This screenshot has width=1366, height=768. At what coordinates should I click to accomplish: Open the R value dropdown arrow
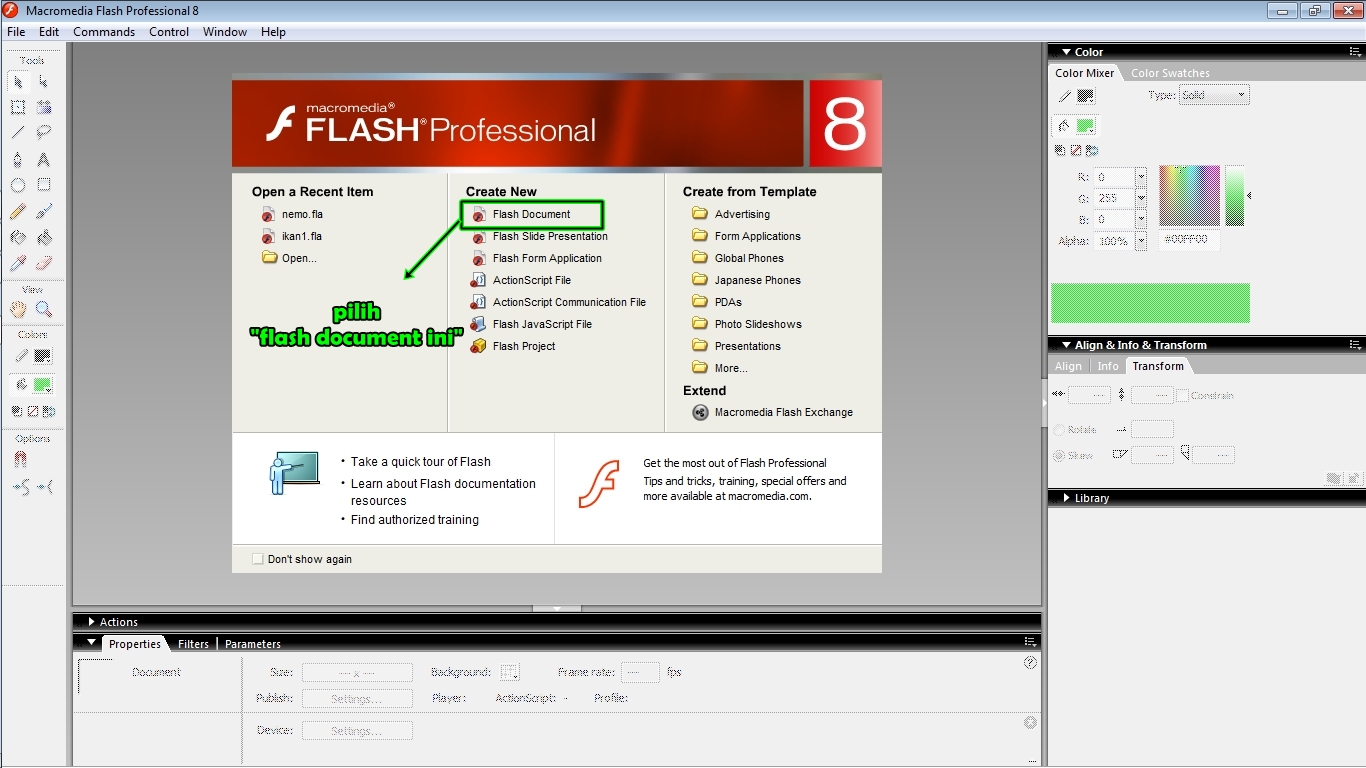tap(1141, 176)
